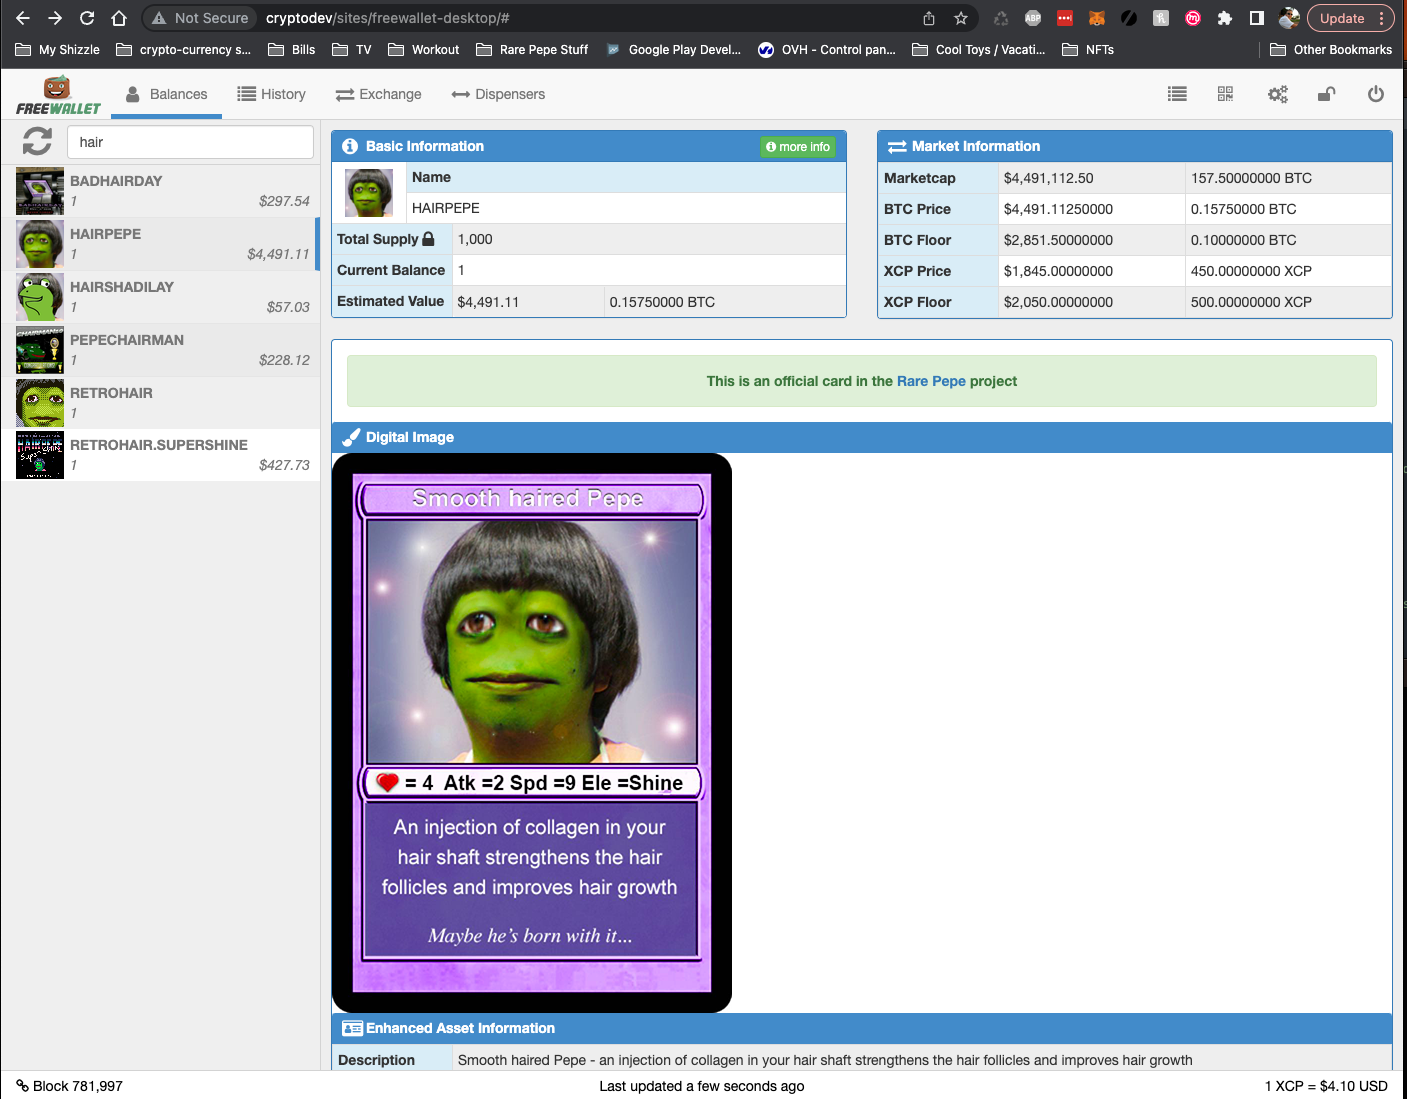The width and height of the screenshot is (1407, 1099).
Task: Open the Bills bookmarks folder
Action: point(292,49)
